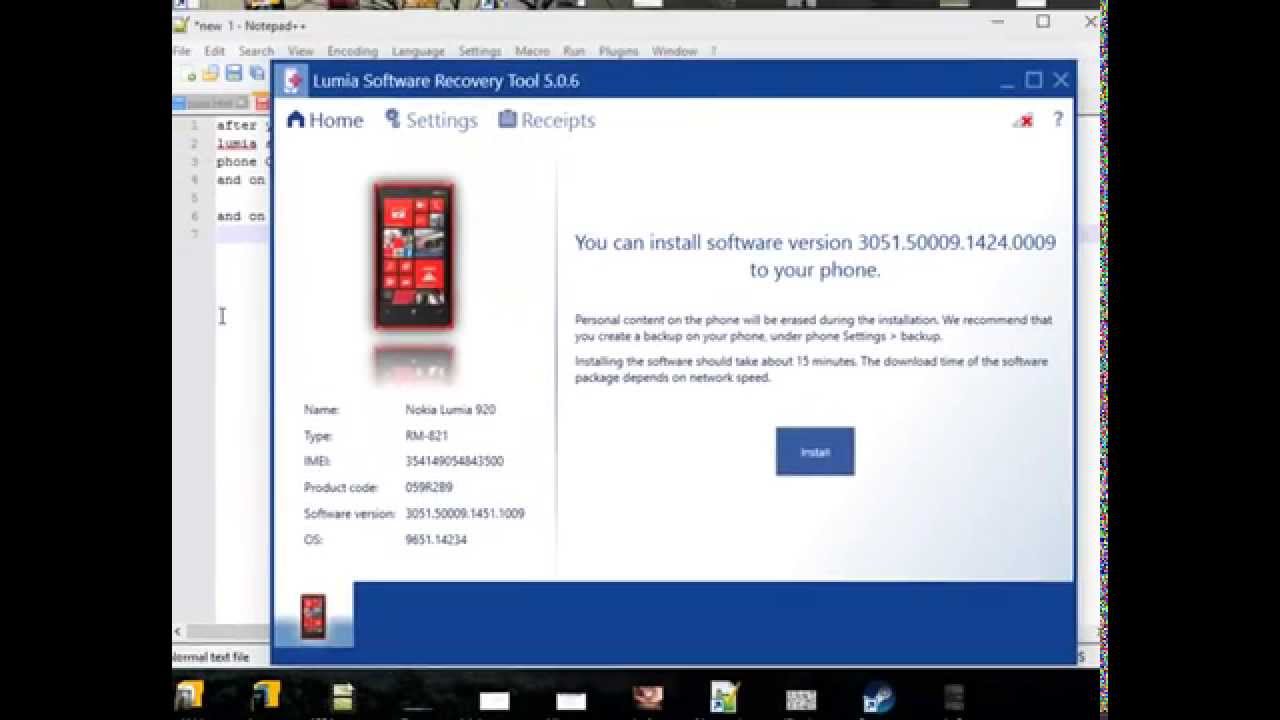The image size is (1280, 720).
Task: Open the Notepad++ Settings menu
Action: (x=480, y=51)
